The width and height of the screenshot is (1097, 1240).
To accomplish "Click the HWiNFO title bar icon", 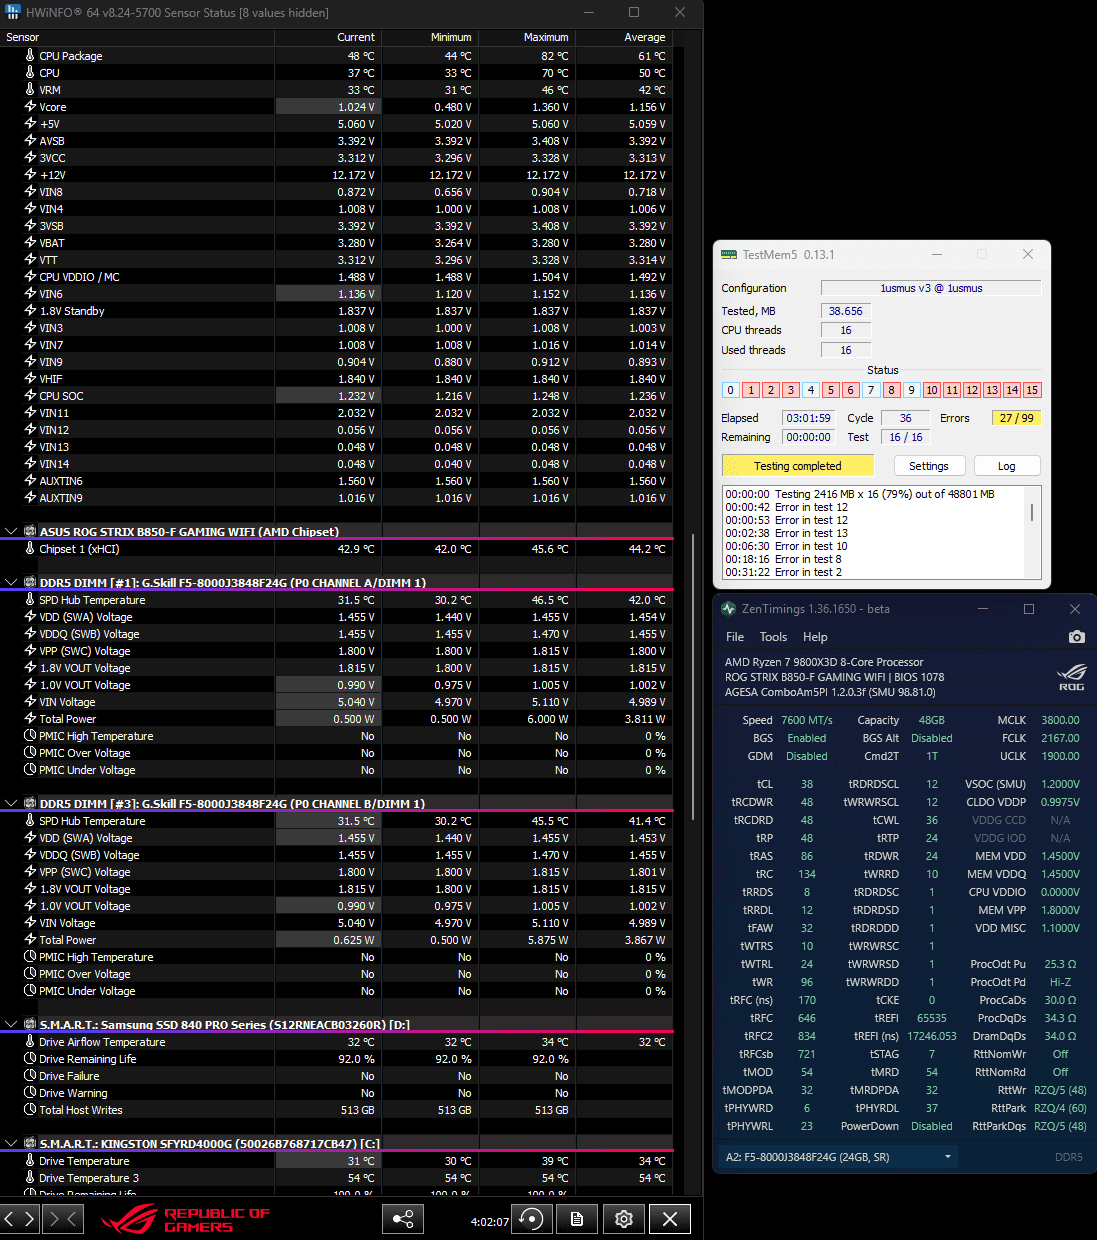I will click(x=13, y=13).
